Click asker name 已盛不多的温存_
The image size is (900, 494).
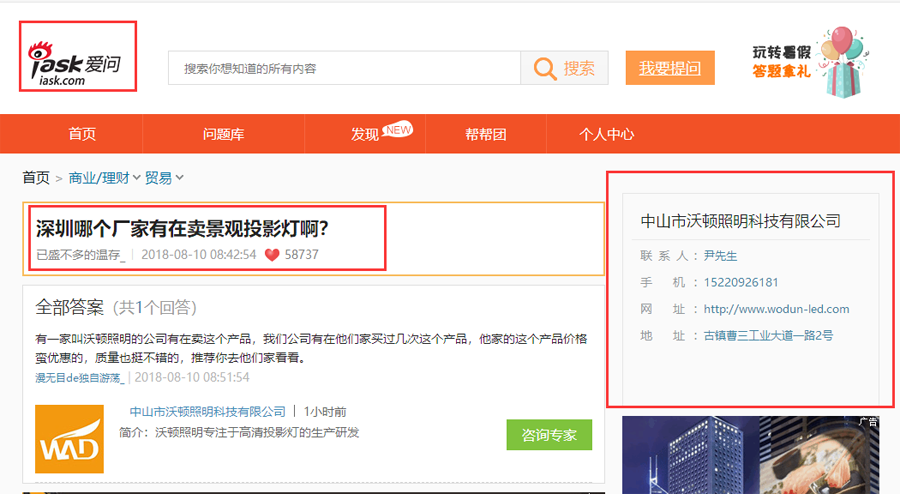click(80, 255)
